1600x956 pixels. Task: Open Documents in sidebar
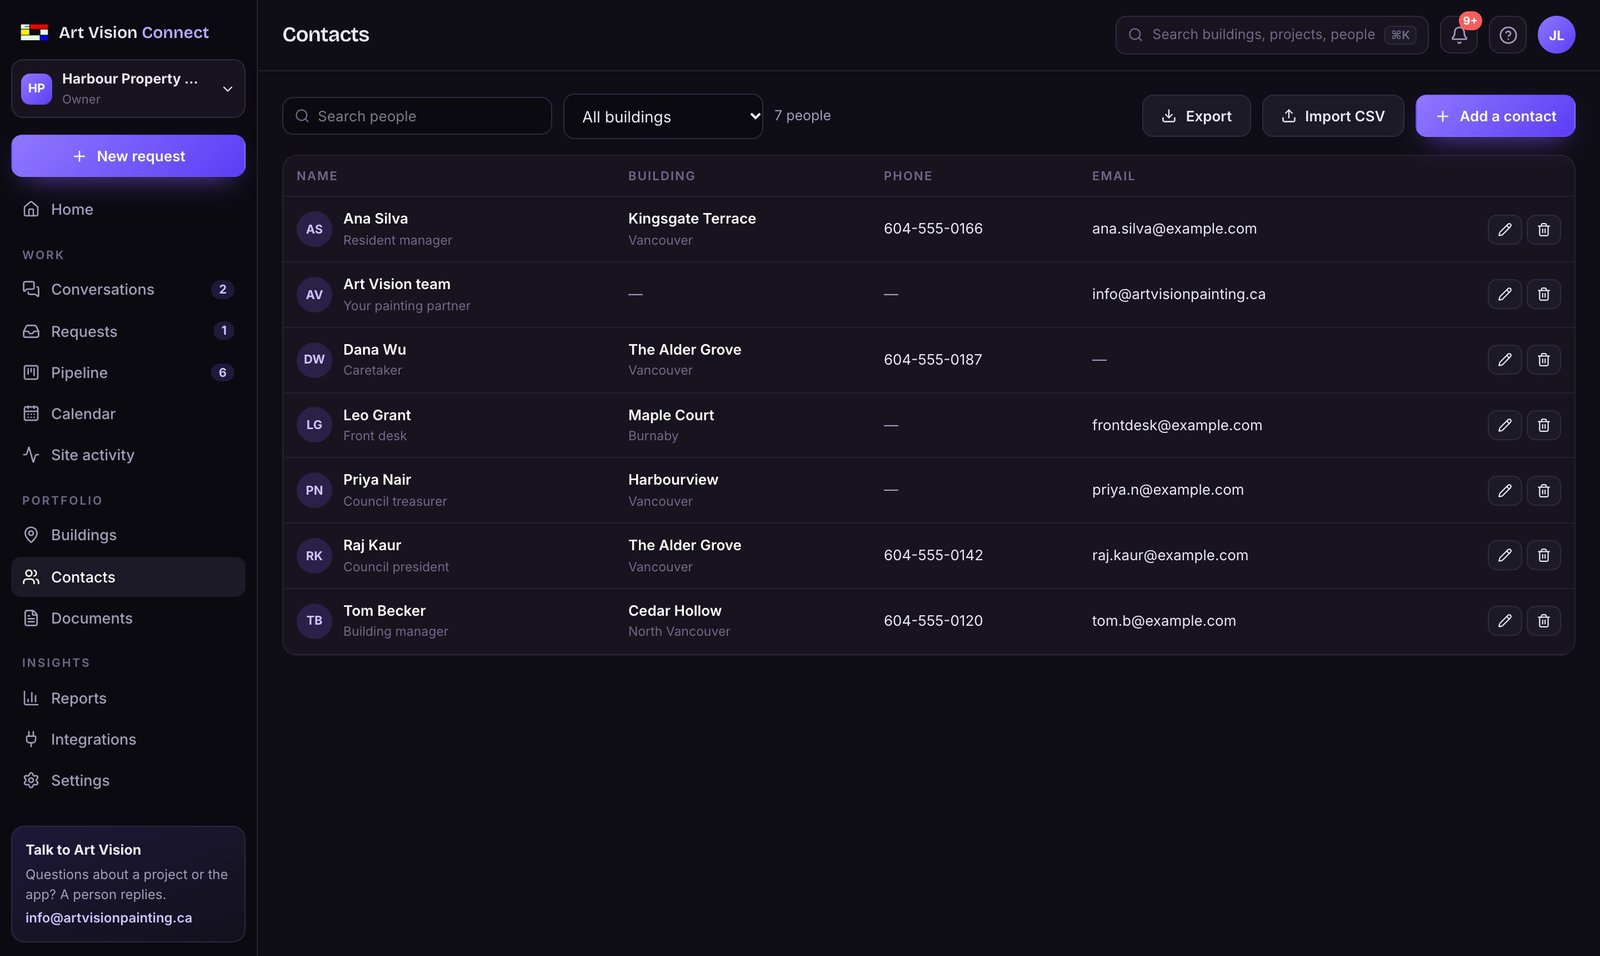[128, 618]
